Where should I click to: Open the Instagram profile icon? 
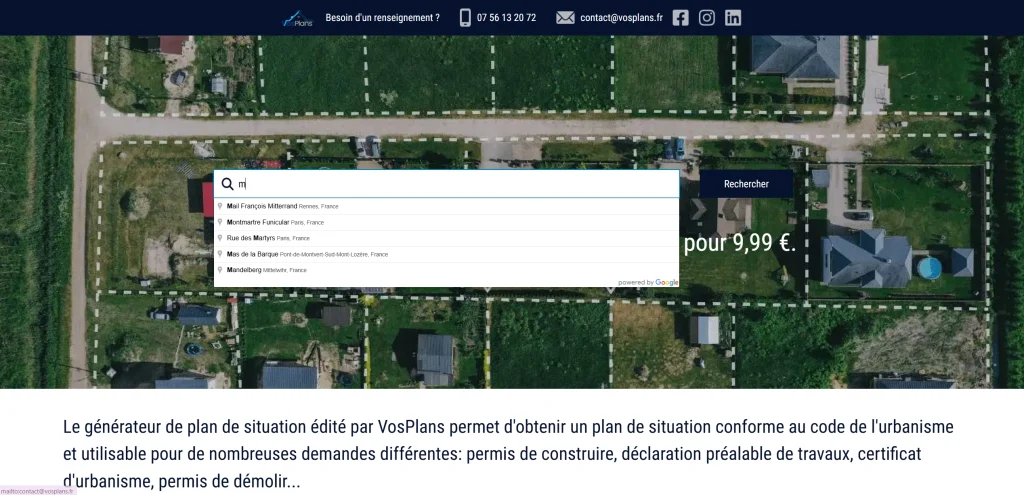[x=707, y=18]
